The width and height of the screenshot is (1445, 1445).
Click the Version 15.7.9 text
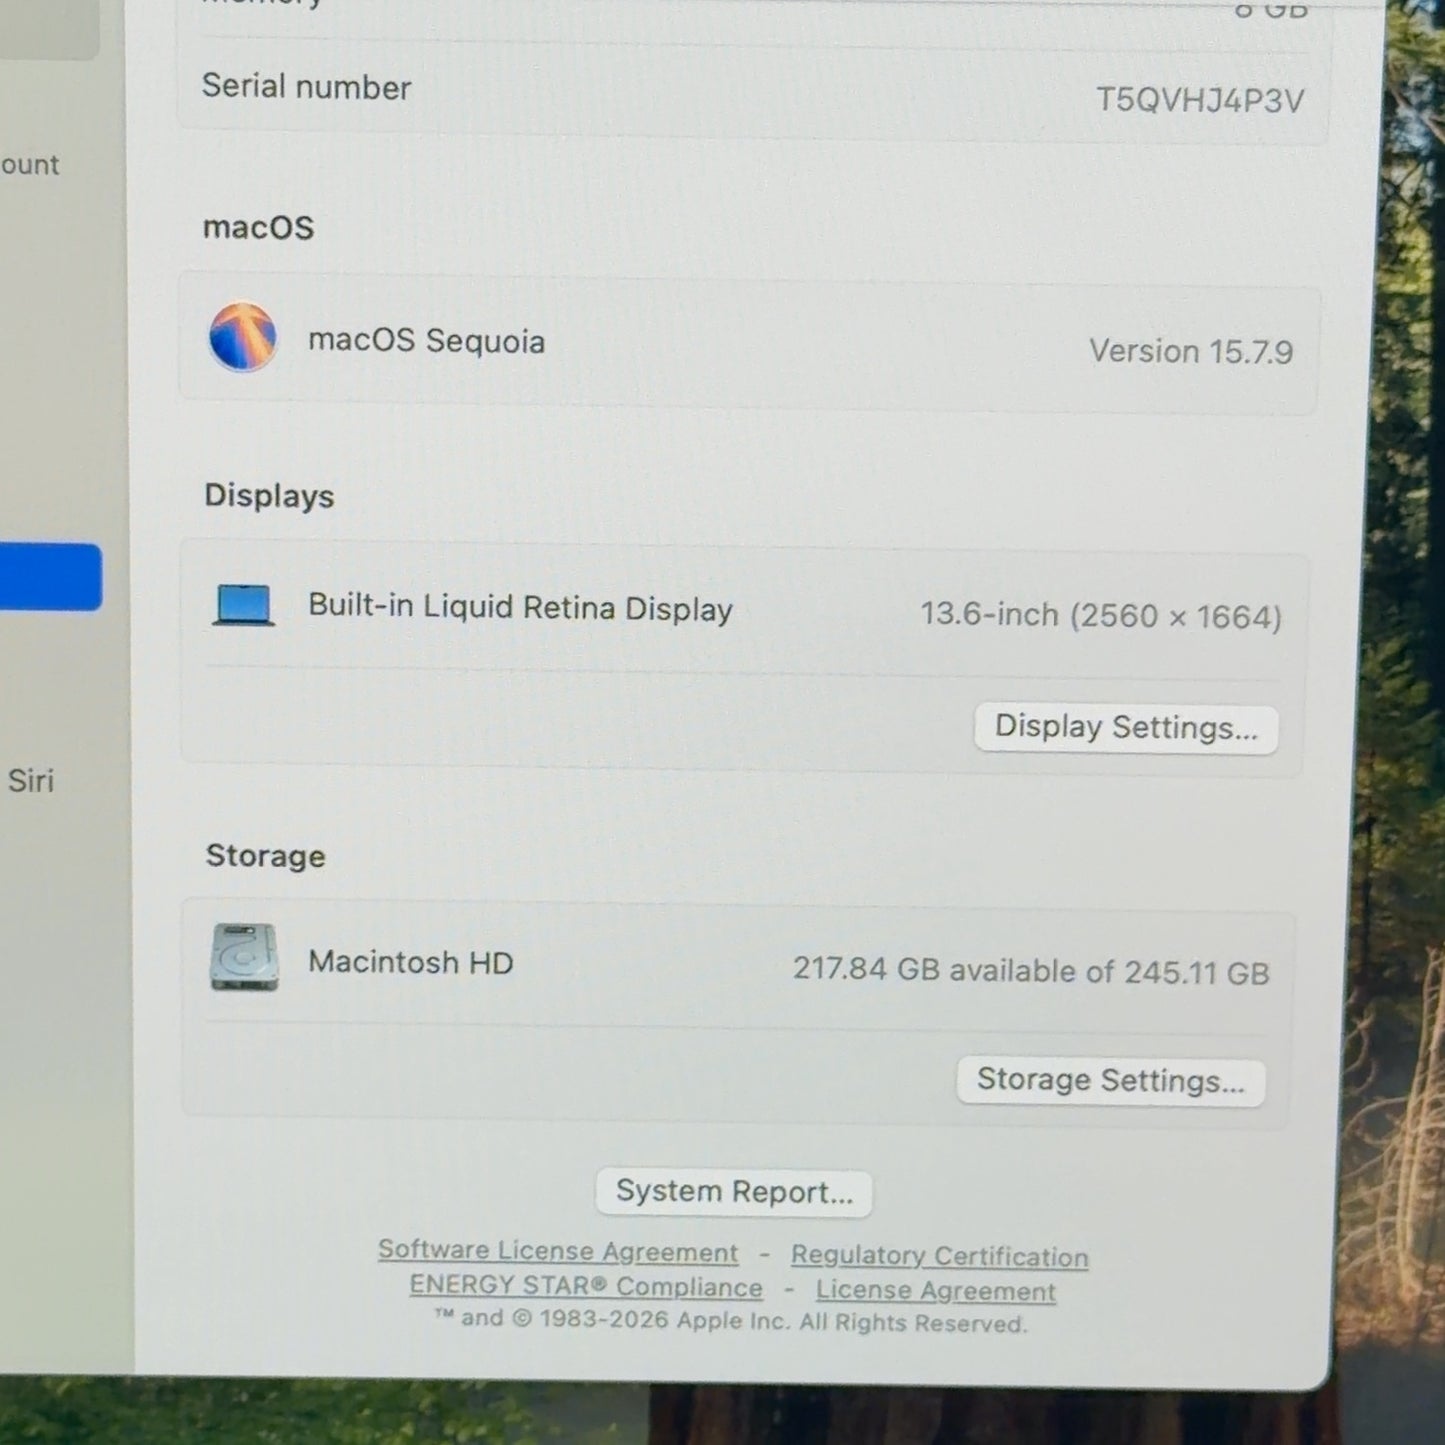[x=1191, y=351]
